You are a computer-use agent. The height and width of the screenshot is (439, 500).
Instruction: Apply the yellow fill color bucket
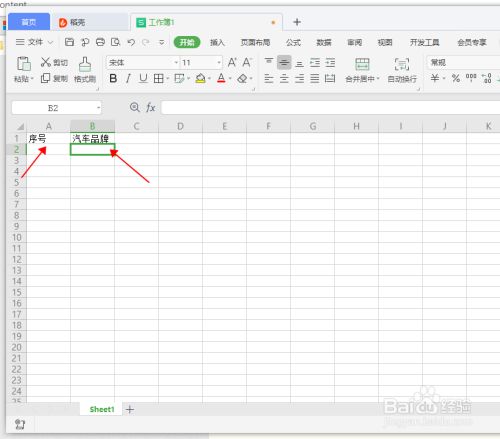pos(200,79)
